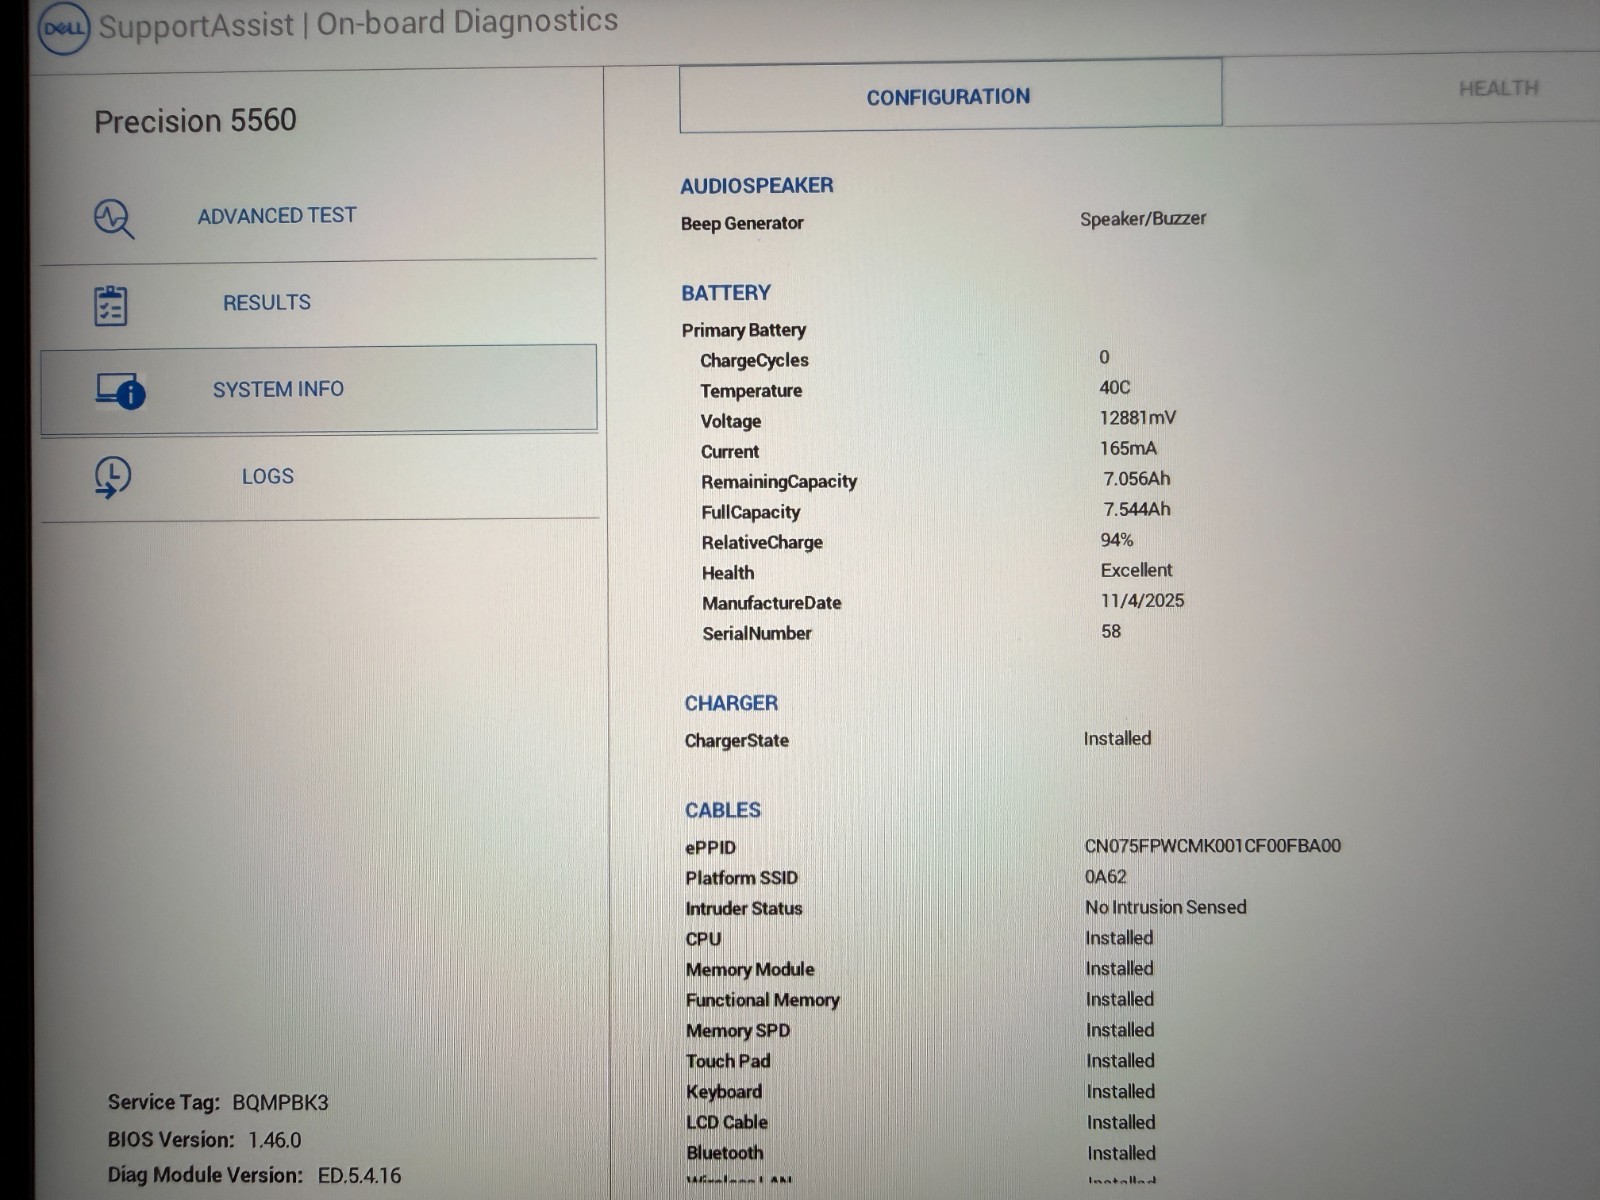
Task: Click the BIOS Version 1.46.0 text
Action: pos(205,1140)
